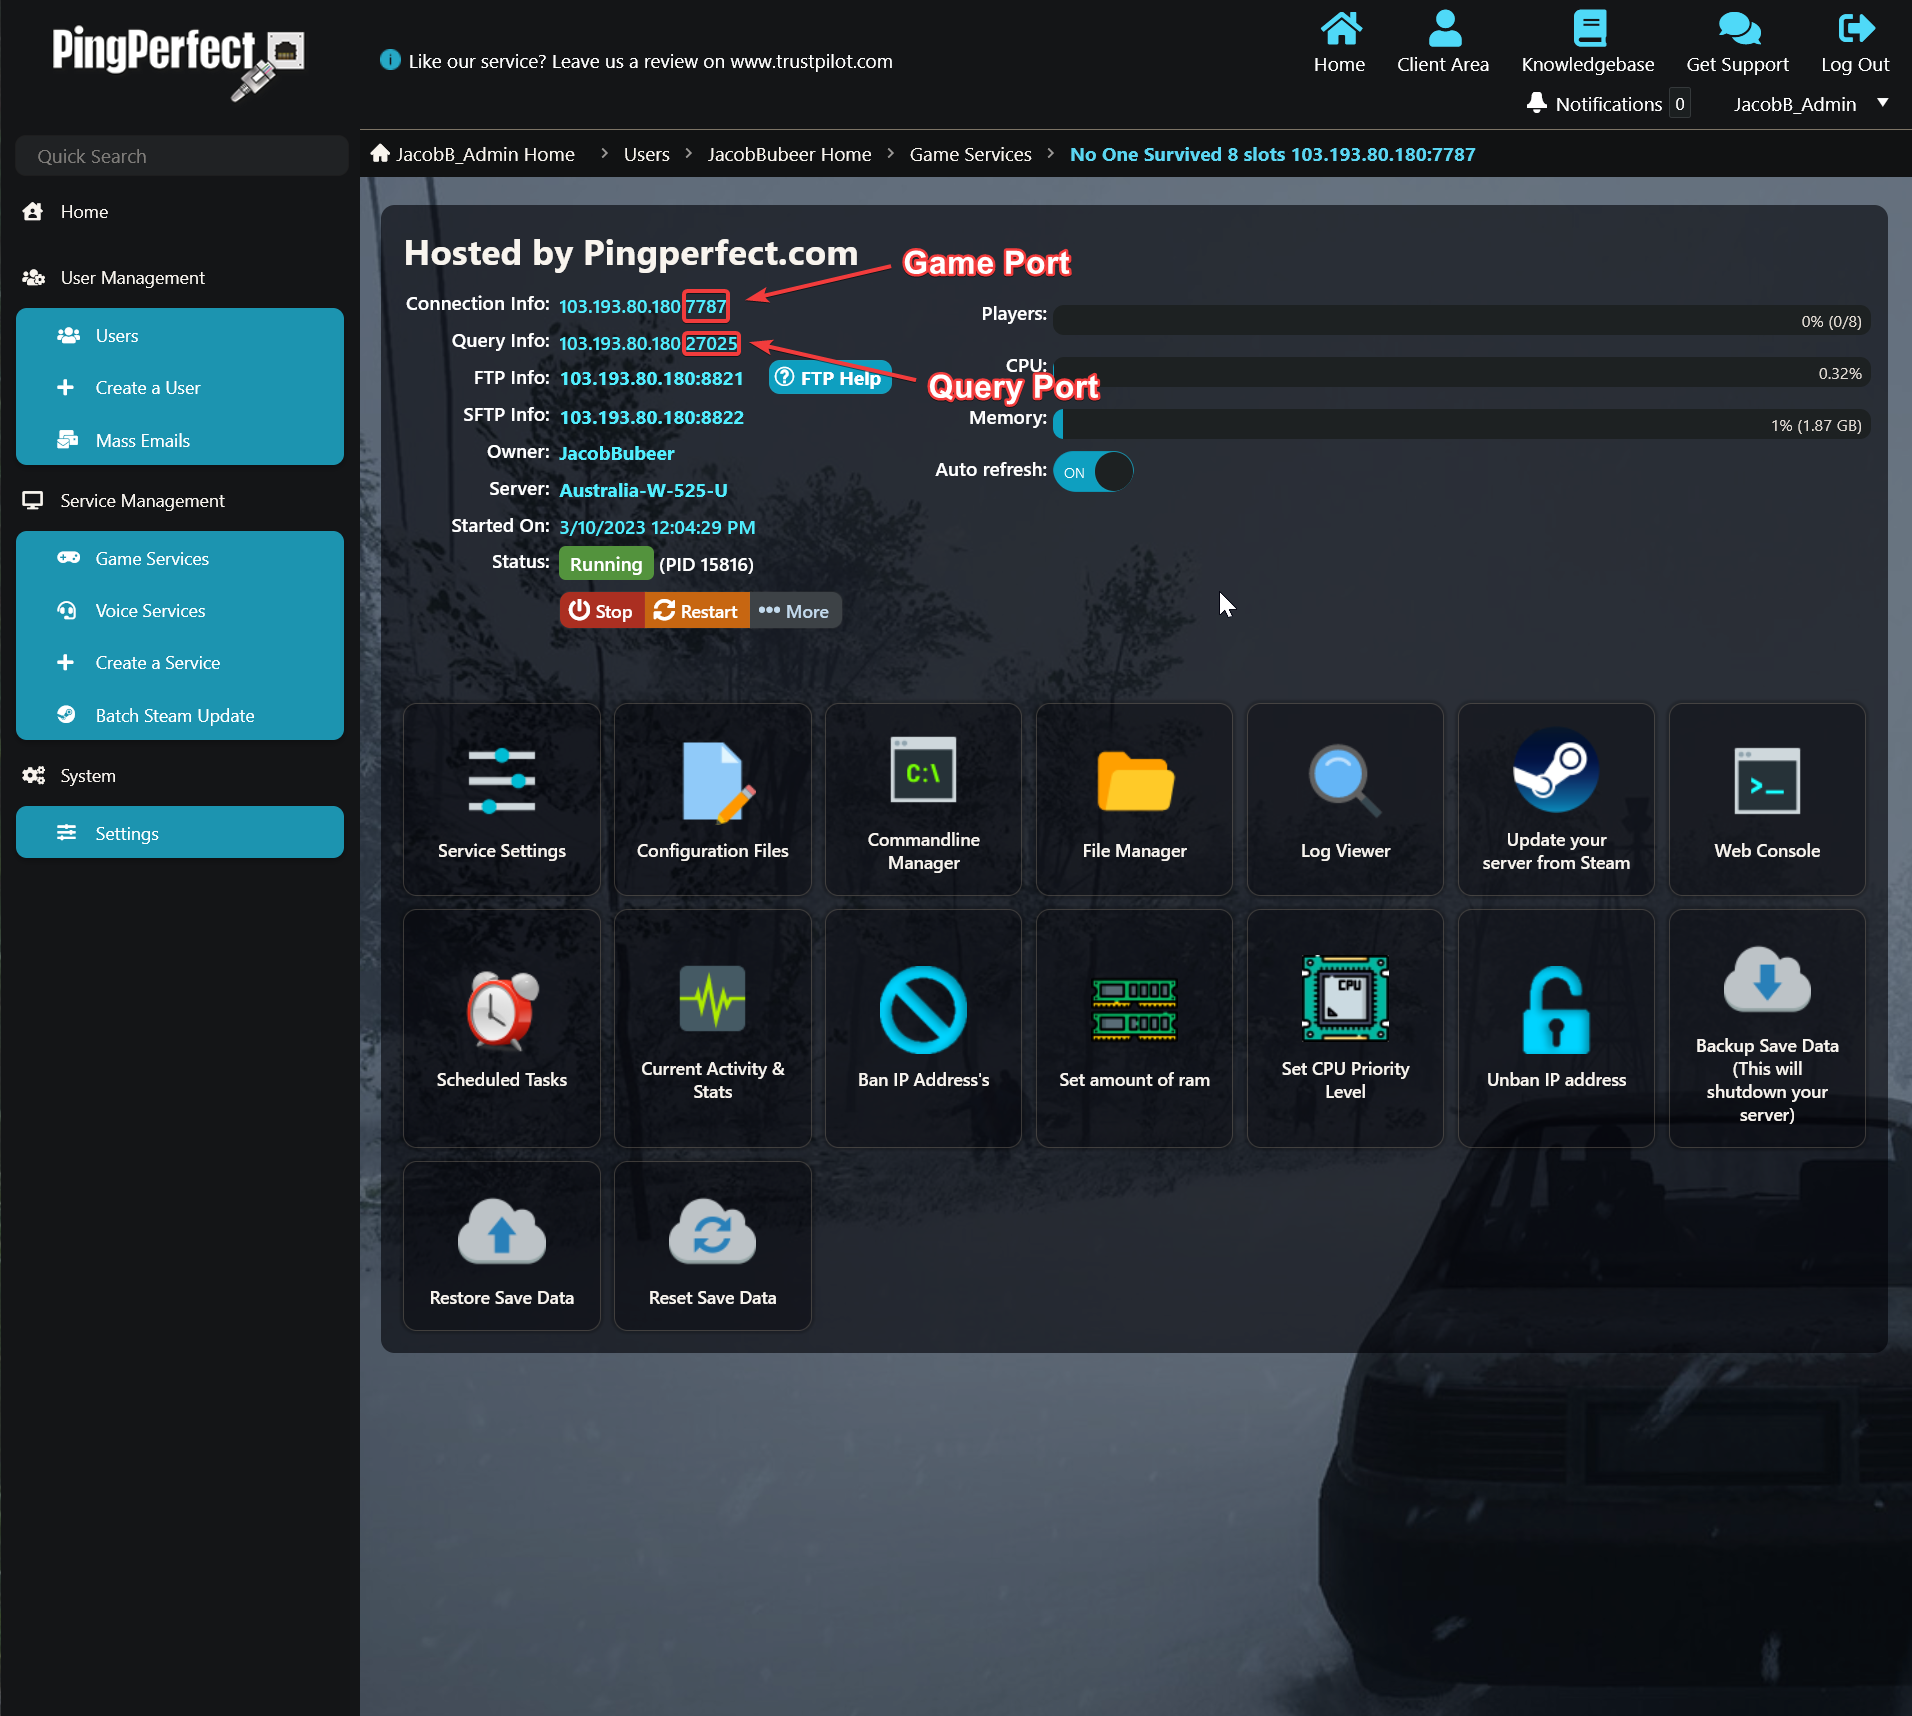Click the Restore Save Data cloud icon
Viewport: 1912px width, 1716px height.
[501, 1234]
